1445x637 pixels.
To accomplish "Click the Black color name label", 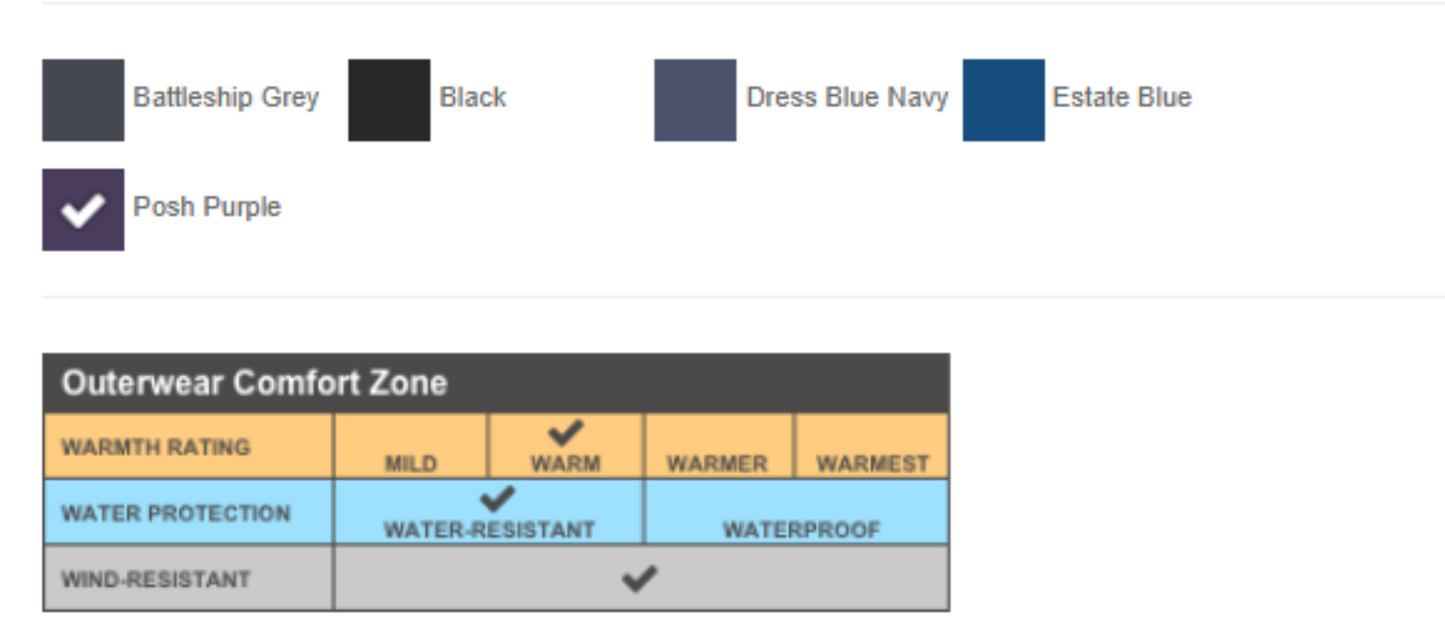I will pos(473,97).
